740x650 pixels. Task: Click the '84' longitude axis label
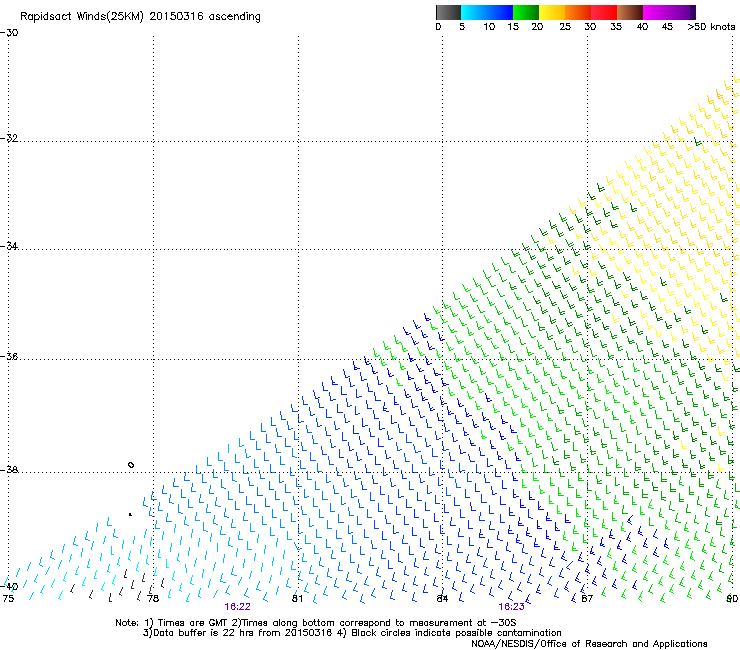442,599
